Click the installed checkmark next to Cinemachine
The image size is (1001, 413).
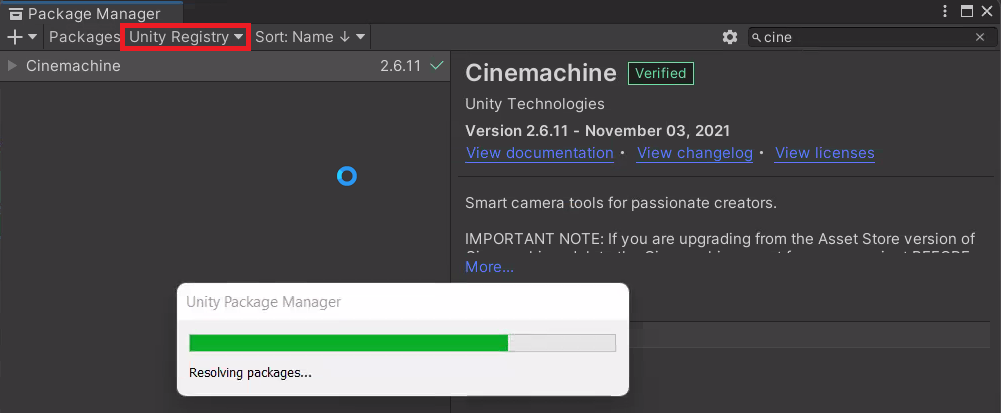[x=437, y=65]
